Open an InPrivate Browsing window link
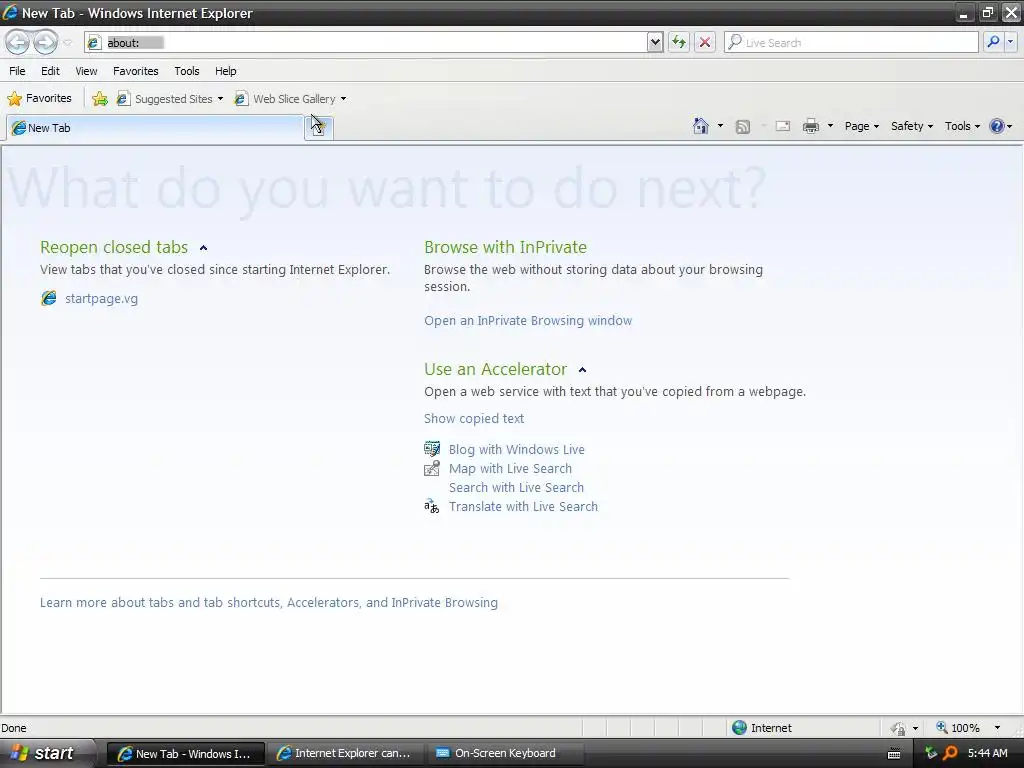The width and height of the screenshot is (1024, 768). point(528,321)
